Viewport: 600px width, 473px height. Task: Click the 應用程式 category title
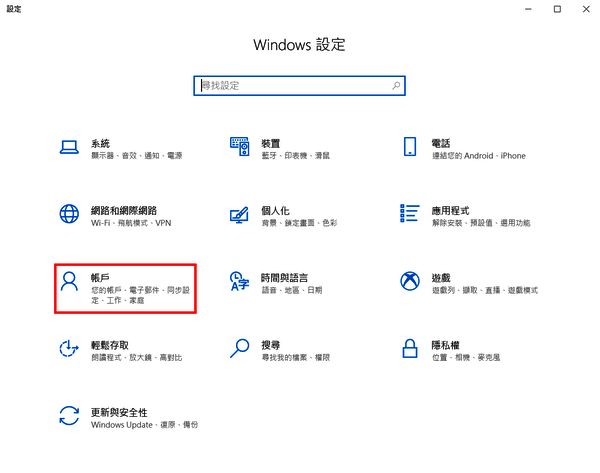point(450,210)
